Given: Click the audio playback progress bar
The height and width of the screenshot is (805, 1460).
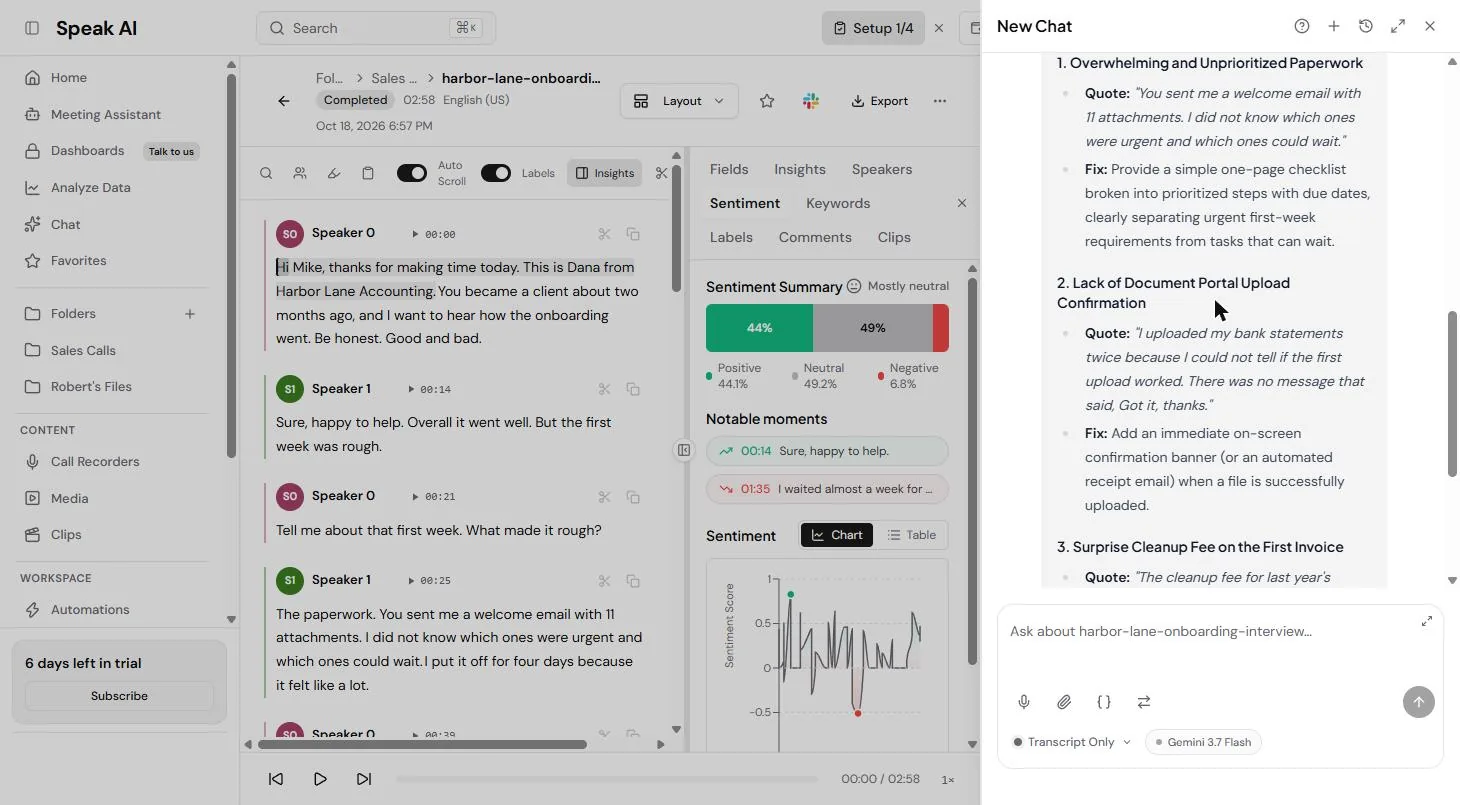Looking at the screenshot, I should point(608,779).
